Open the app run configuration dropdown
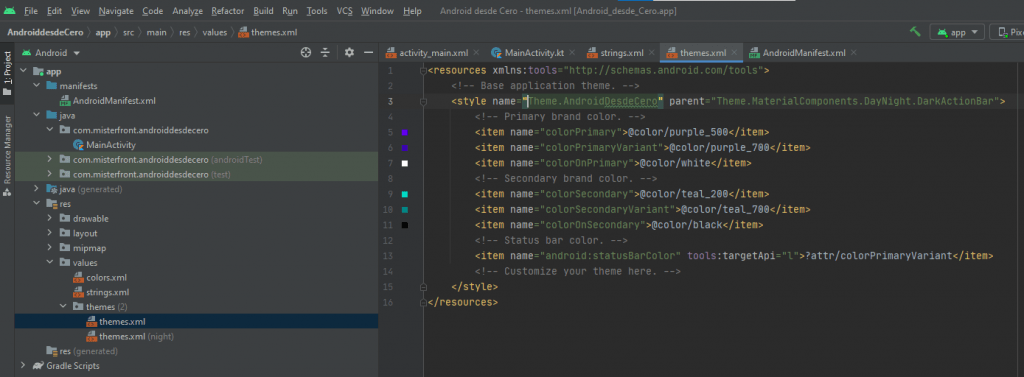 click(x=957, y=32)
